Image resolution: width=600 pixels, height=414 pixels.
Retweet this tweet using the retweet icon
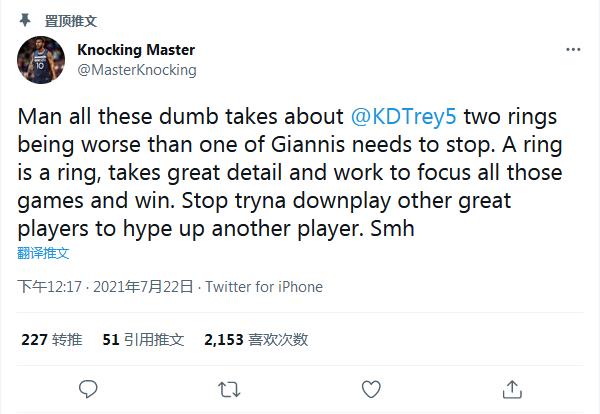pos(229,387)
